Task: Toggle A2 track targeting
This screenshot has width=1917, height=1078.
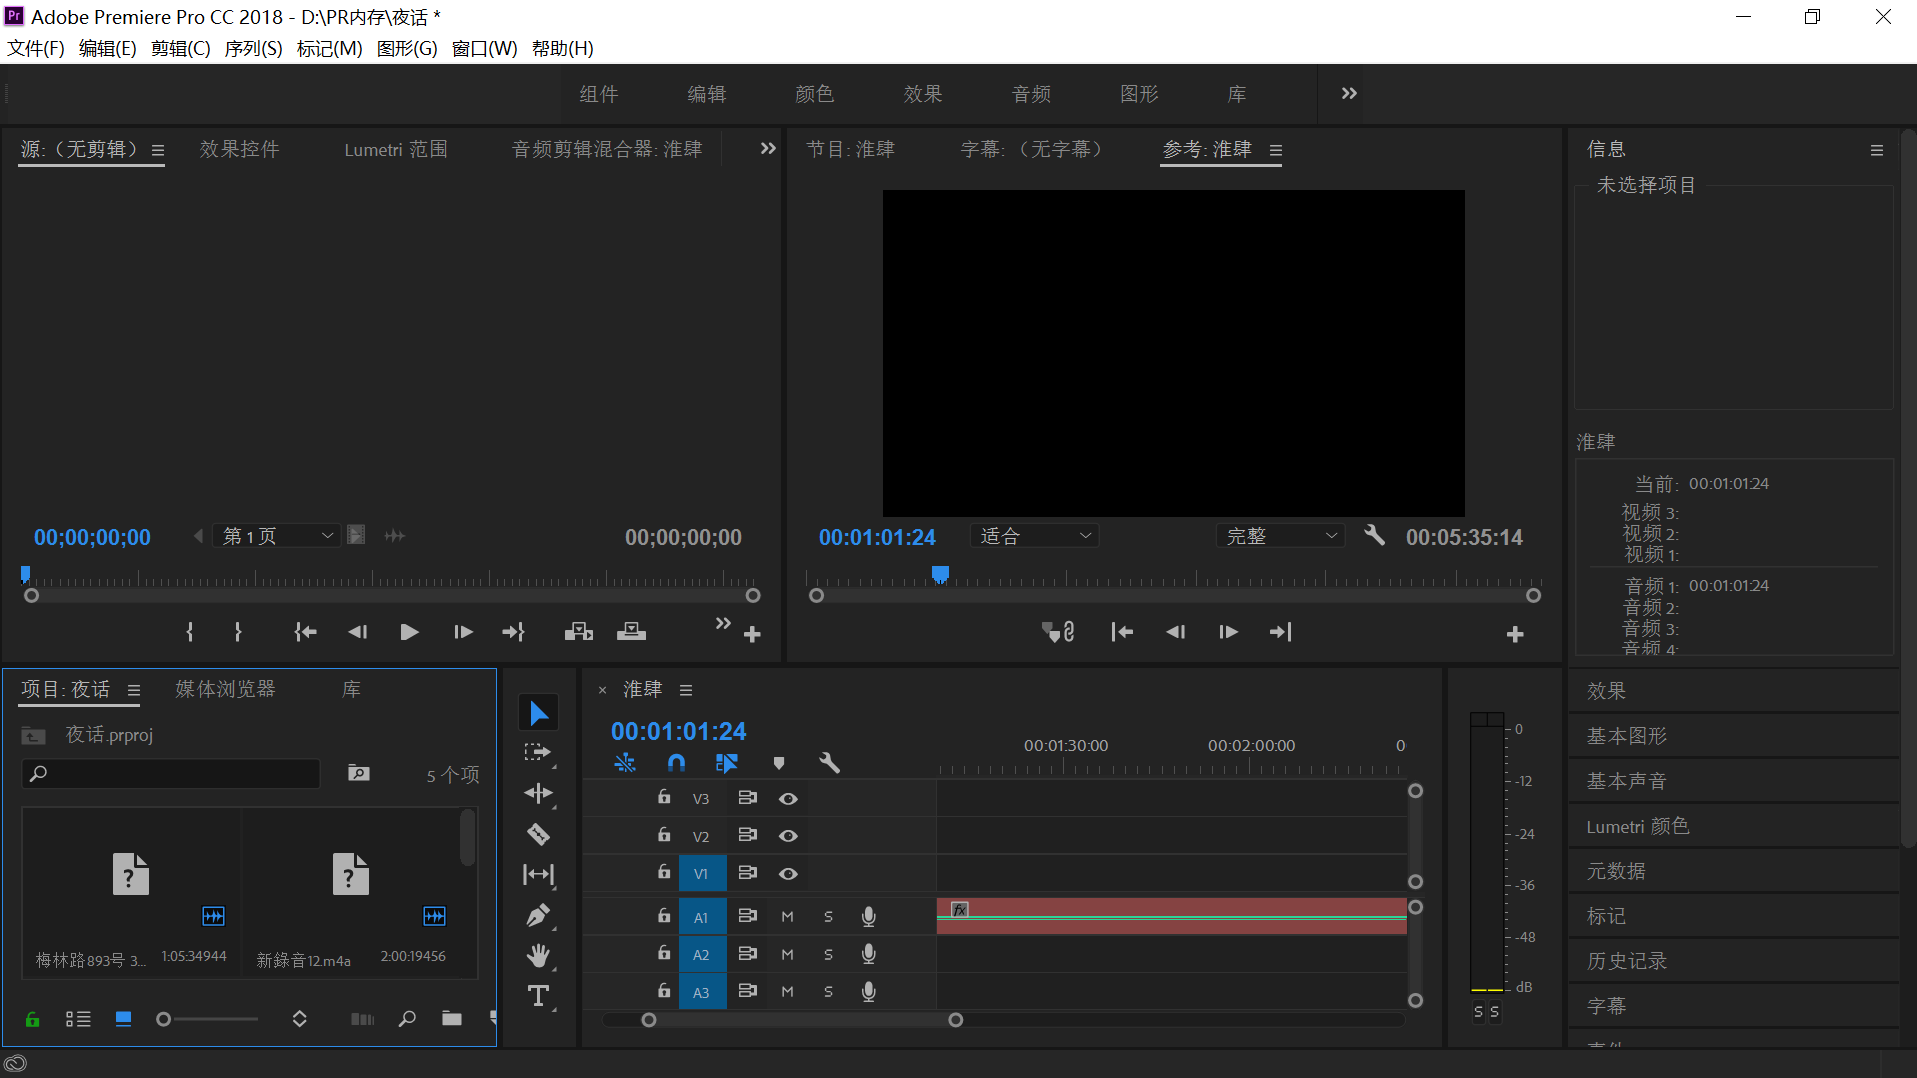Action: click(x=702, y=955)
